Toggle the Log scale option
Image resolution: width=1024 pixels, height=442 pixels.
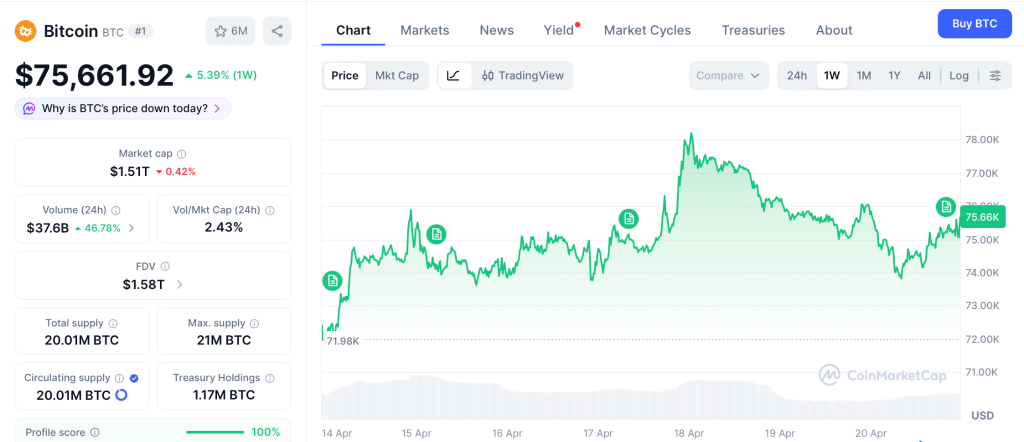(959, 75)
